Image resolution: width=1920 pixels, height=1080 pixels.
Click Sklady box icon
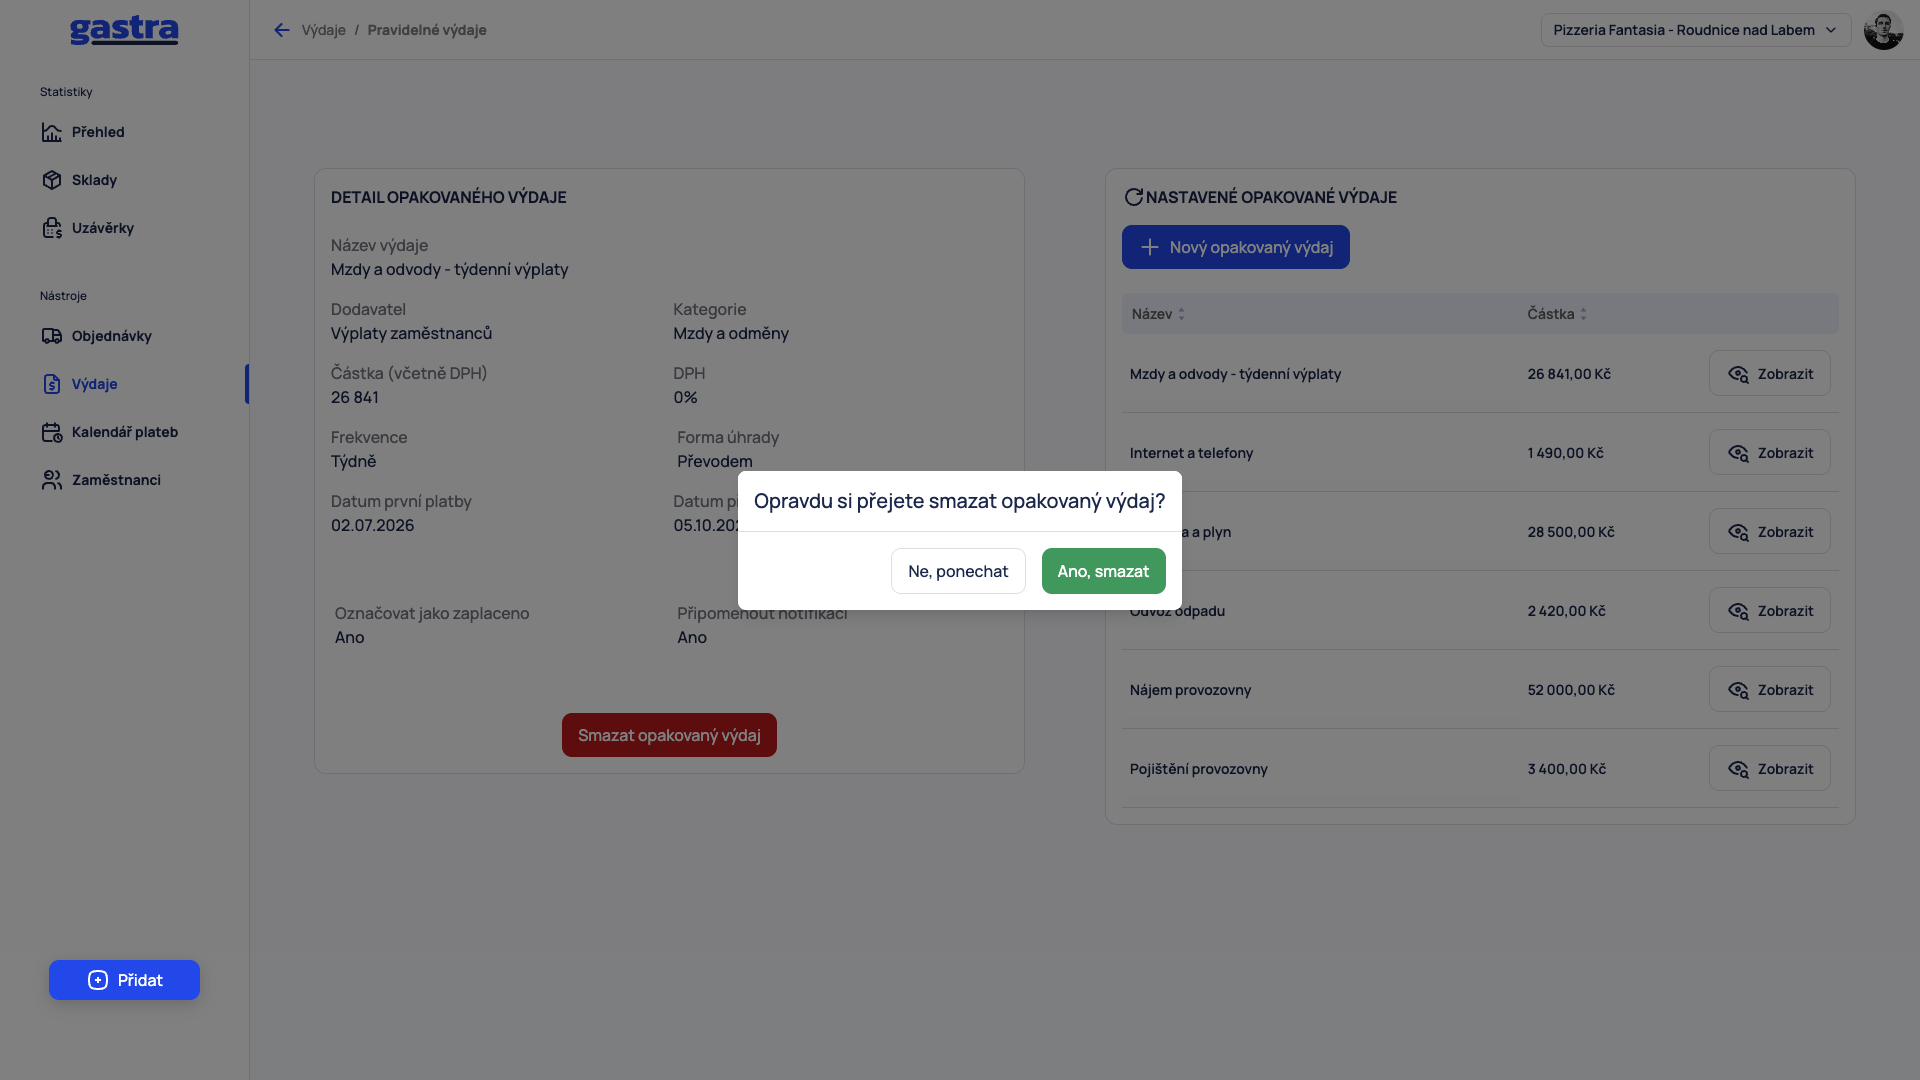(x=52, y=180)
